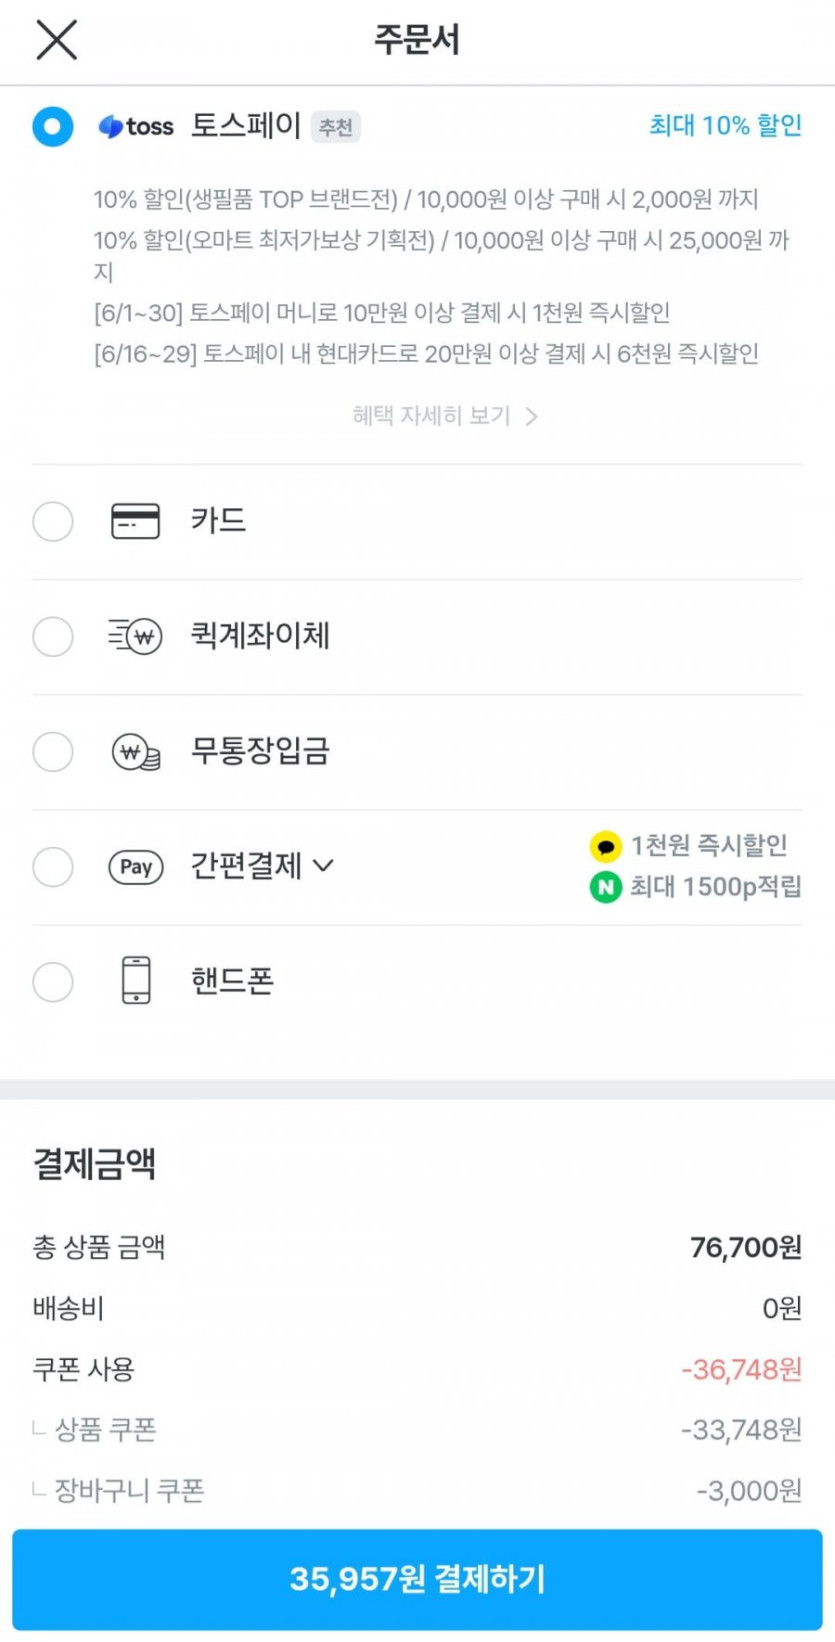
Task: Click the quick account transfer icon
Action: pos(135,637)
